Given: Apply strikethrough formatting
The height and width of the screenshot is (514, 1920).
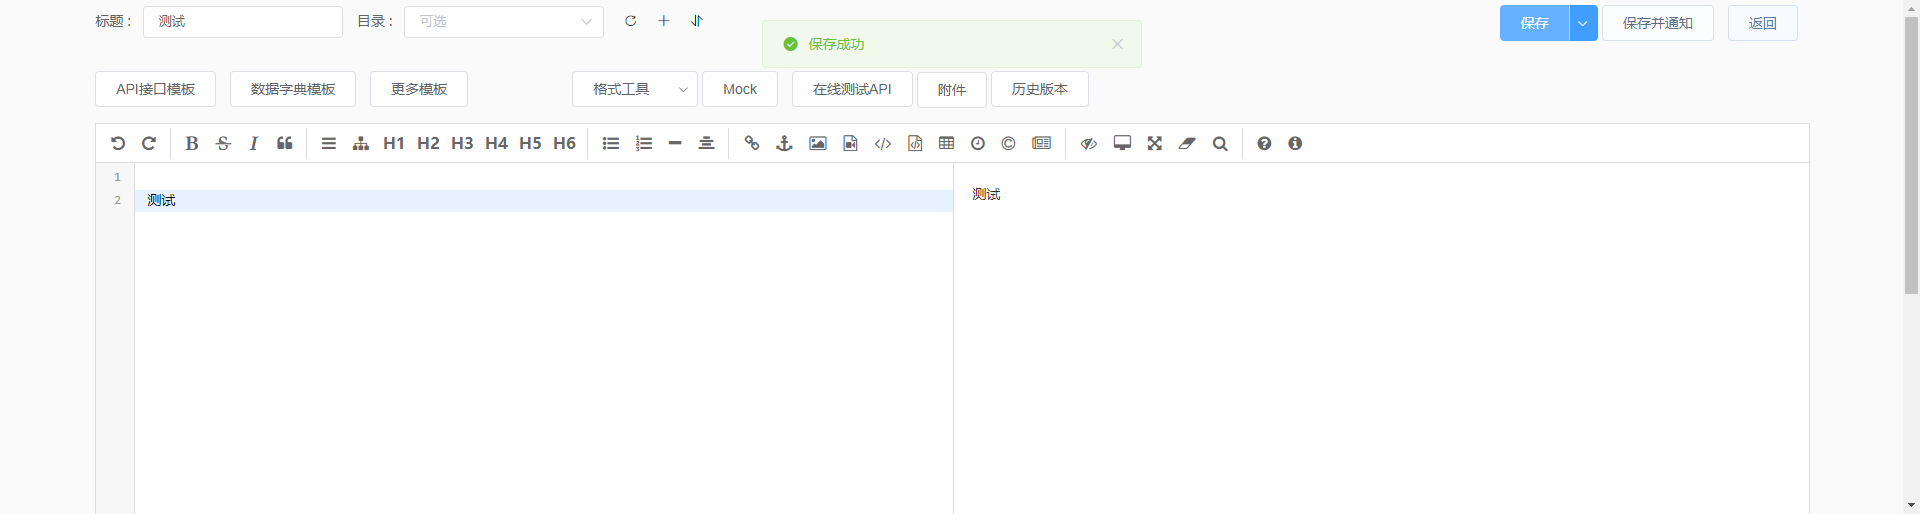Looking at the screenshot, I should tap(223, 143).
